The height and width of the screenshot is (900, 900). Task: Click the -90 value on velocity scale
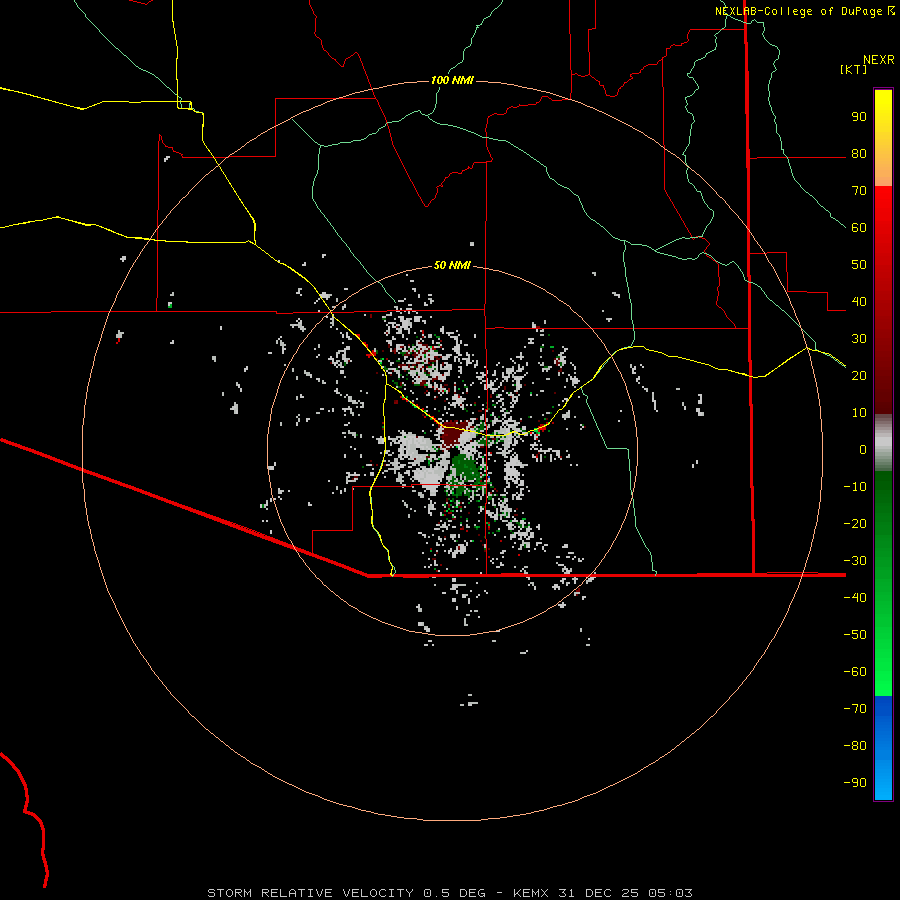click(x=855, y=782)
